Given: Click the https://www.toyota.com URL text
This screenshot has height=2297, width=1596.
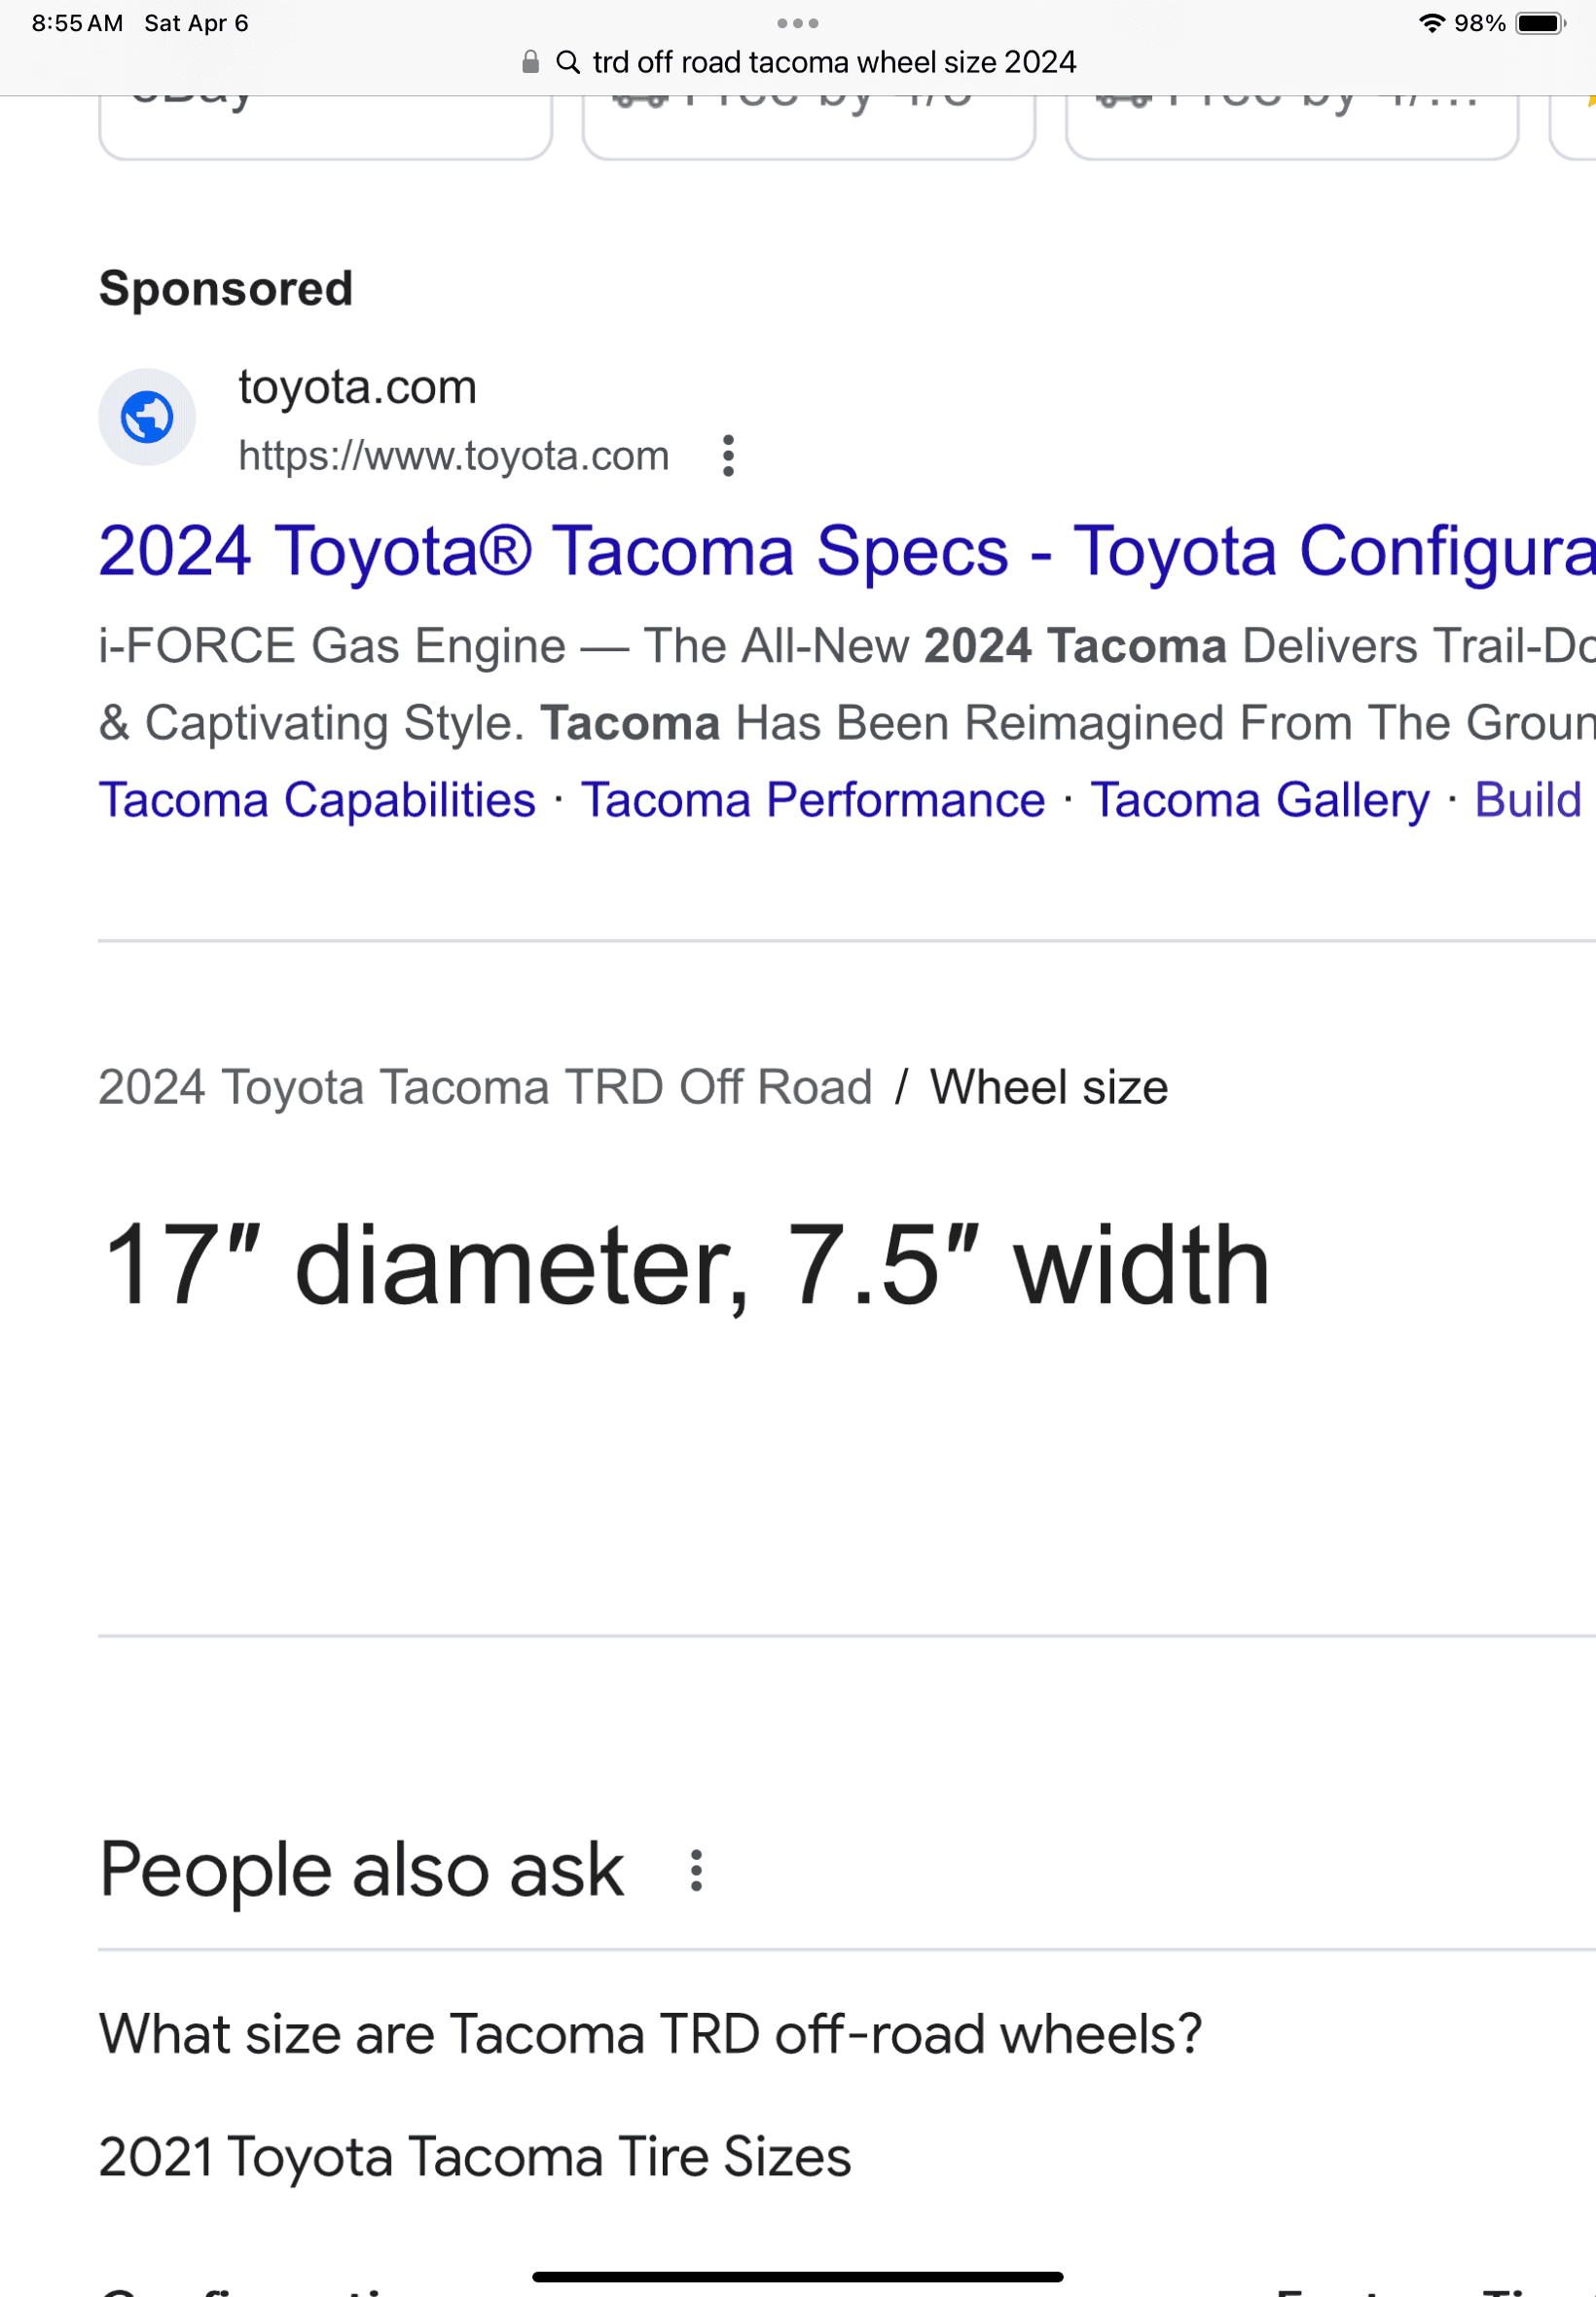Looking at the screenshot, I should coord(453,456).
